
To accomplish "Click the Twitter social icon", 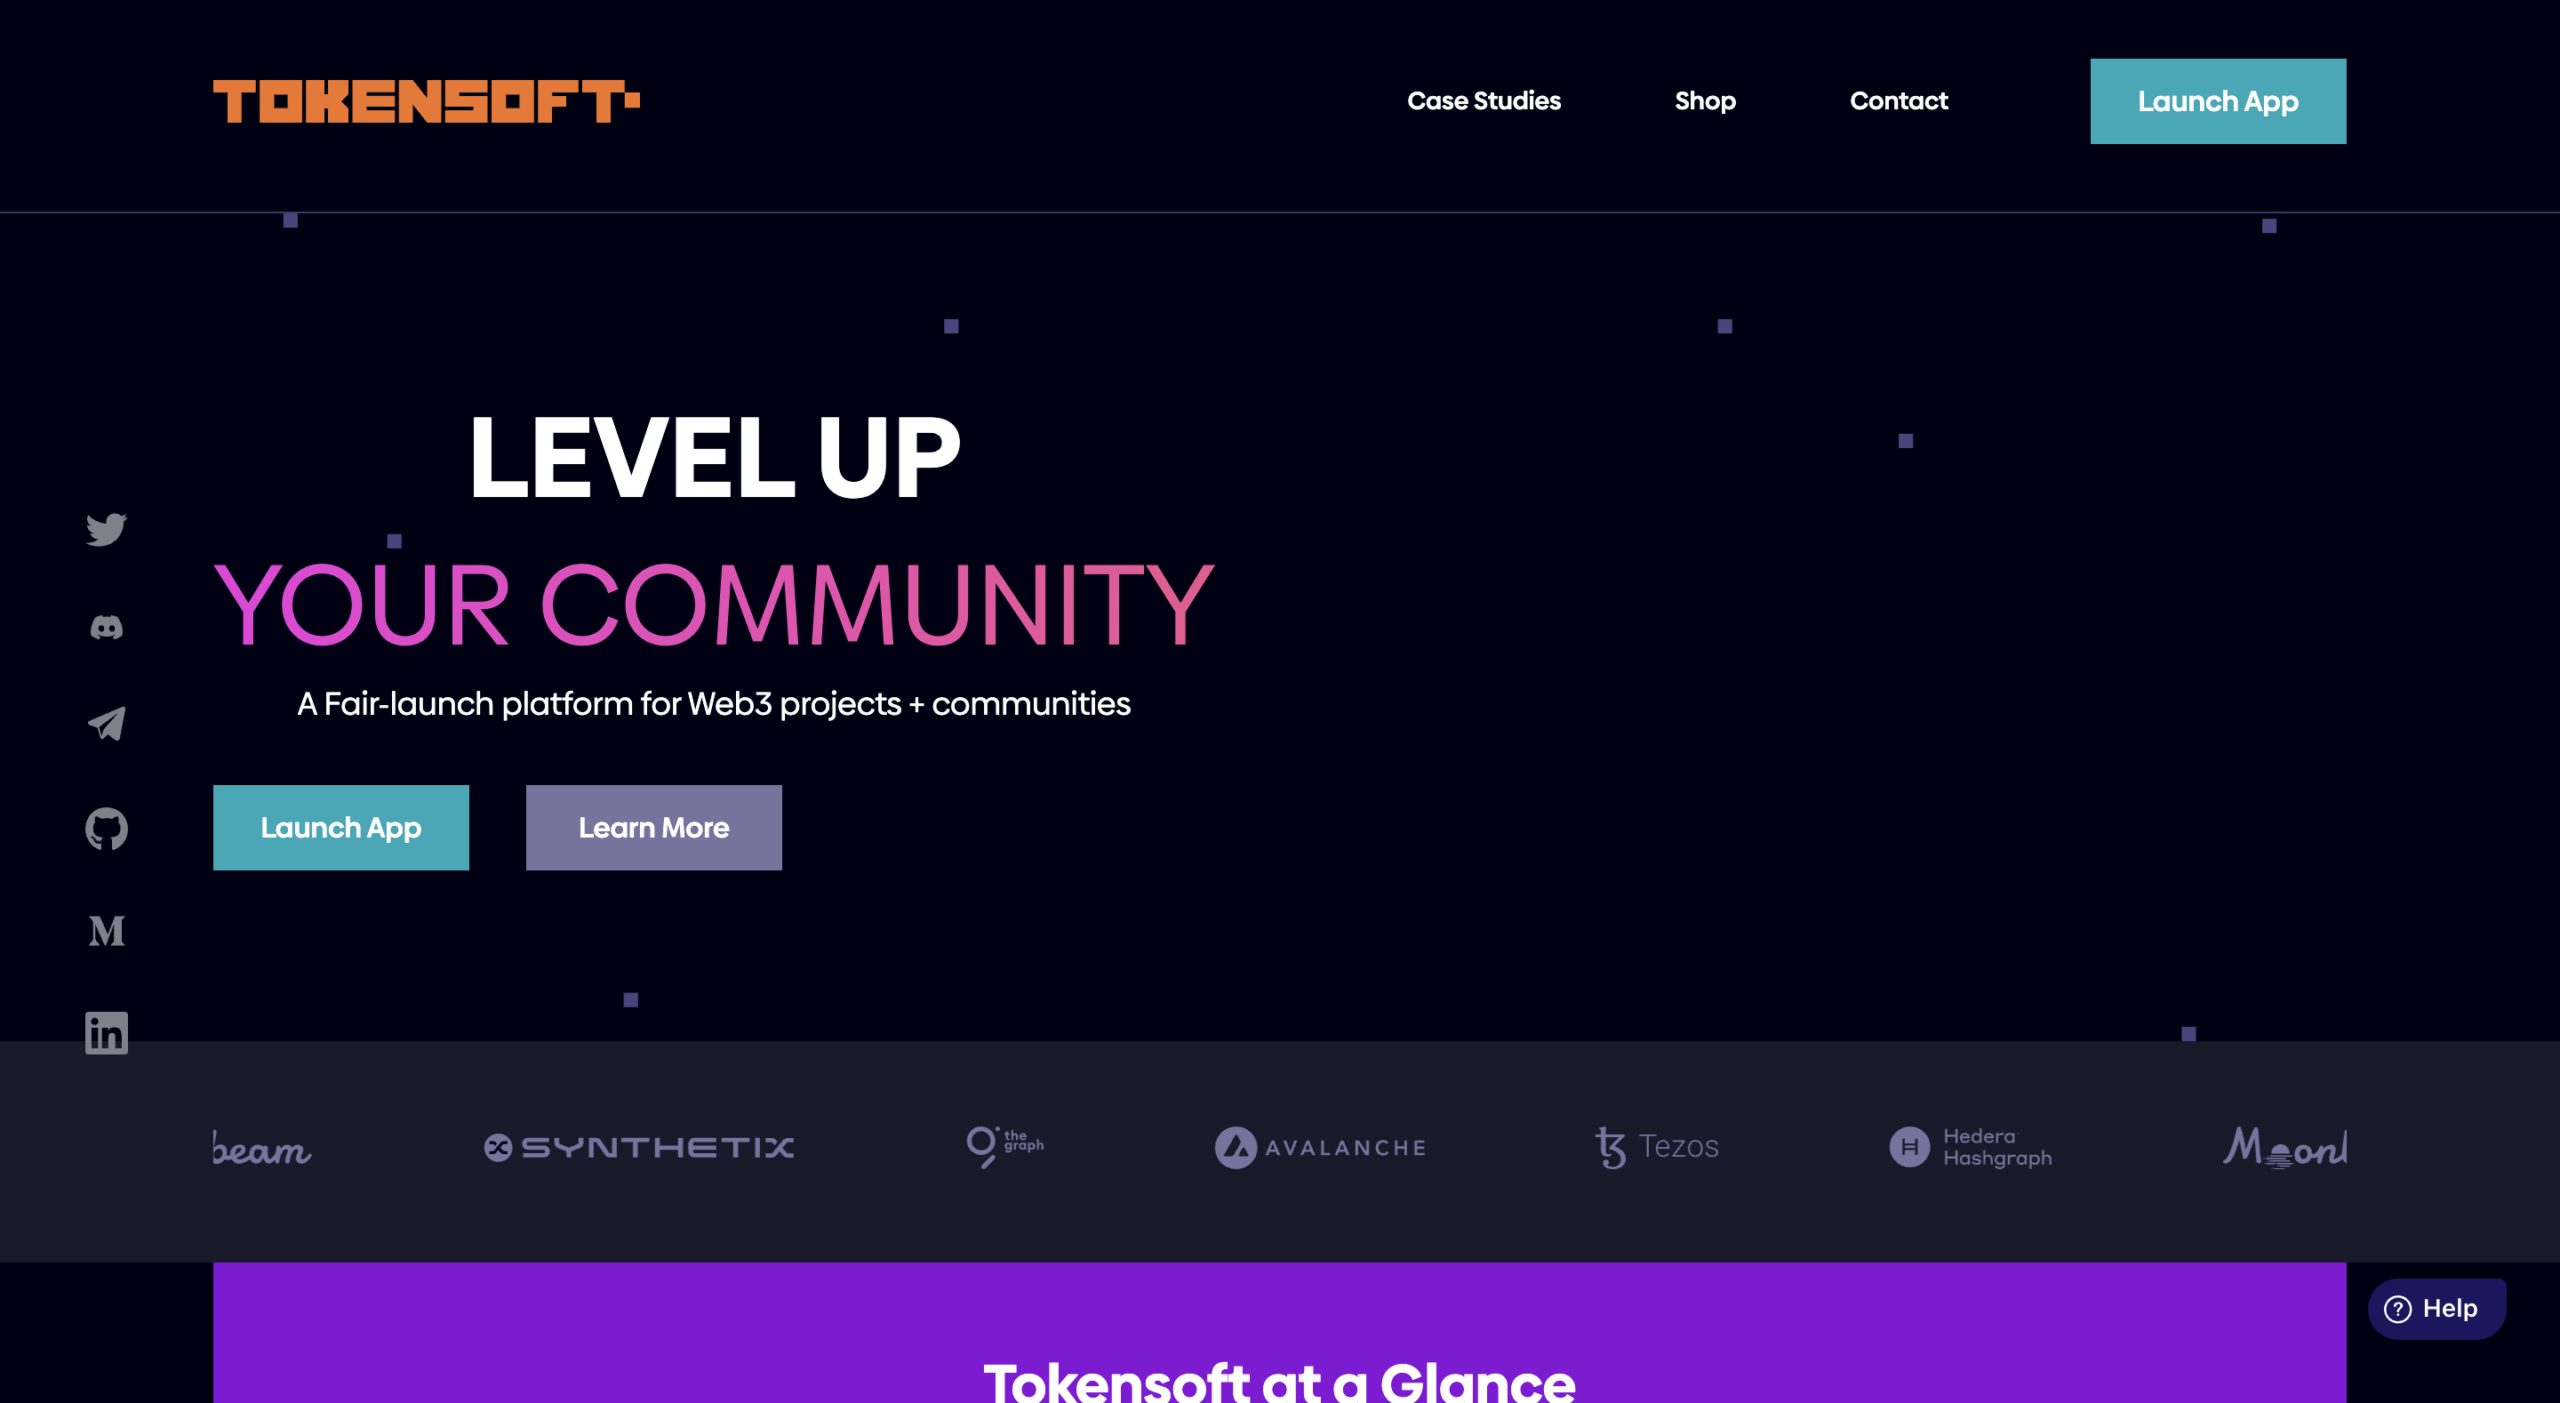I will 107,527.
